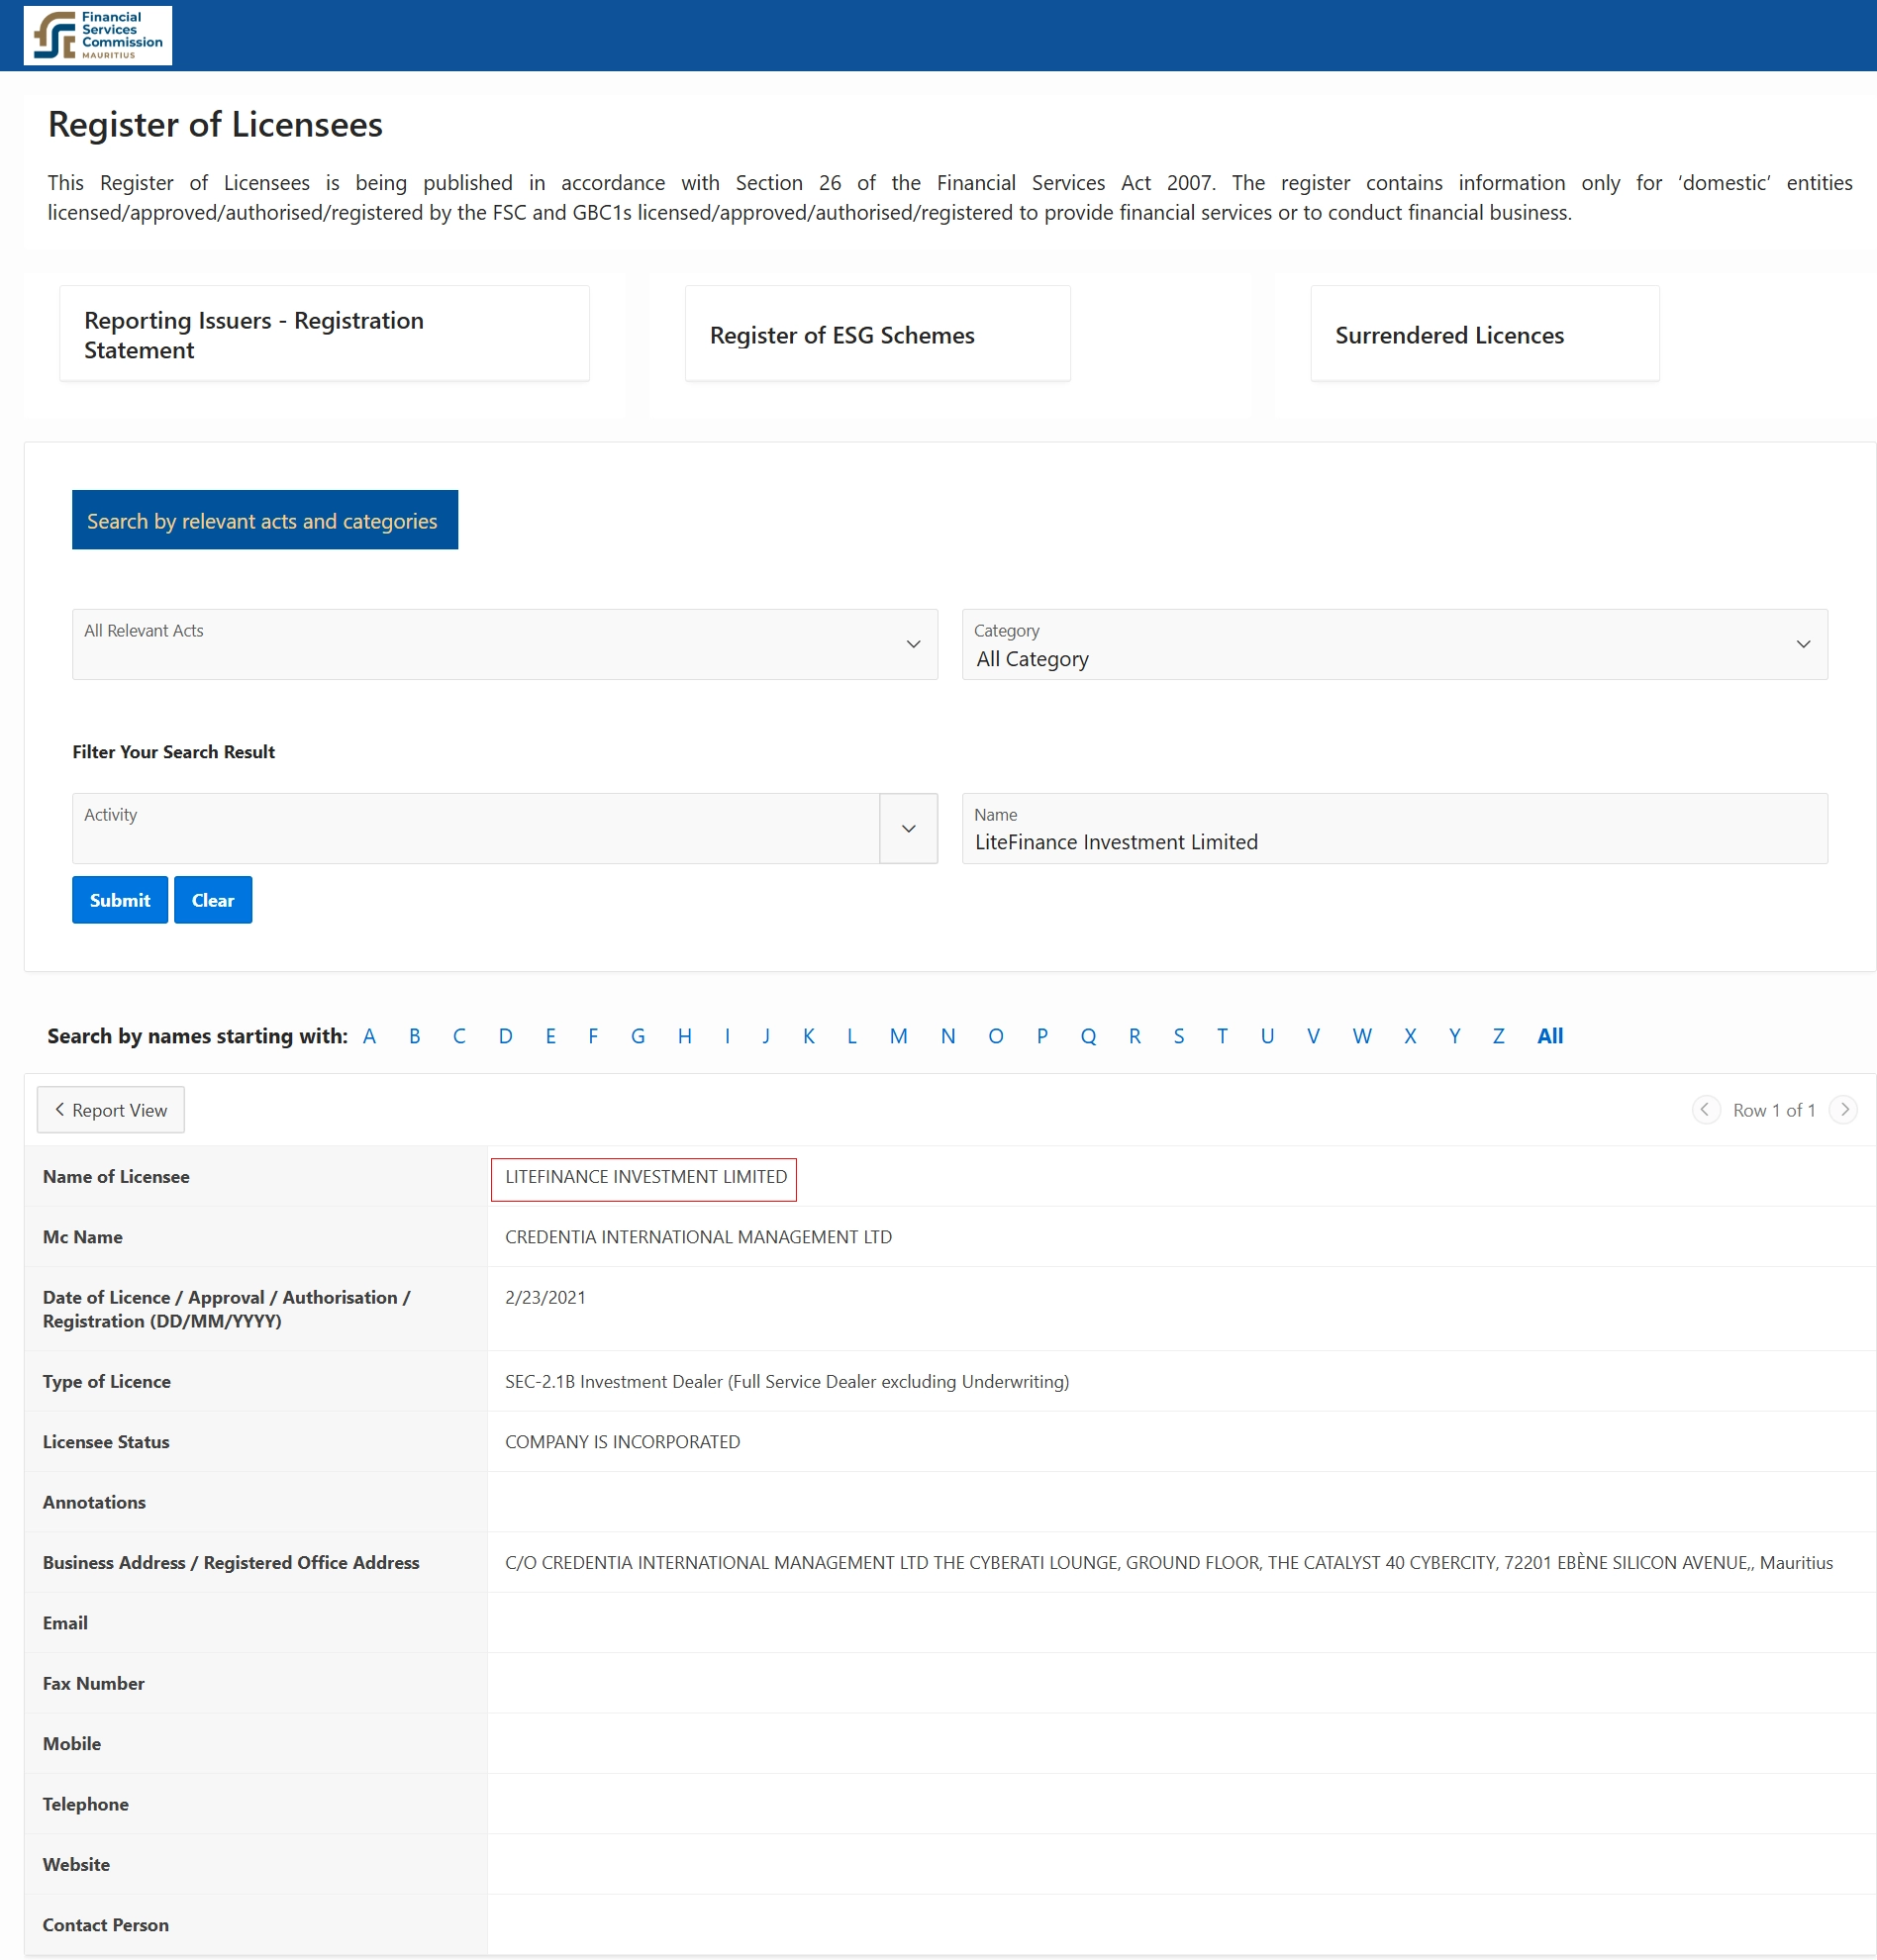Filter names starting with H
The image size is (1877, 1960).
point(685,1036)
